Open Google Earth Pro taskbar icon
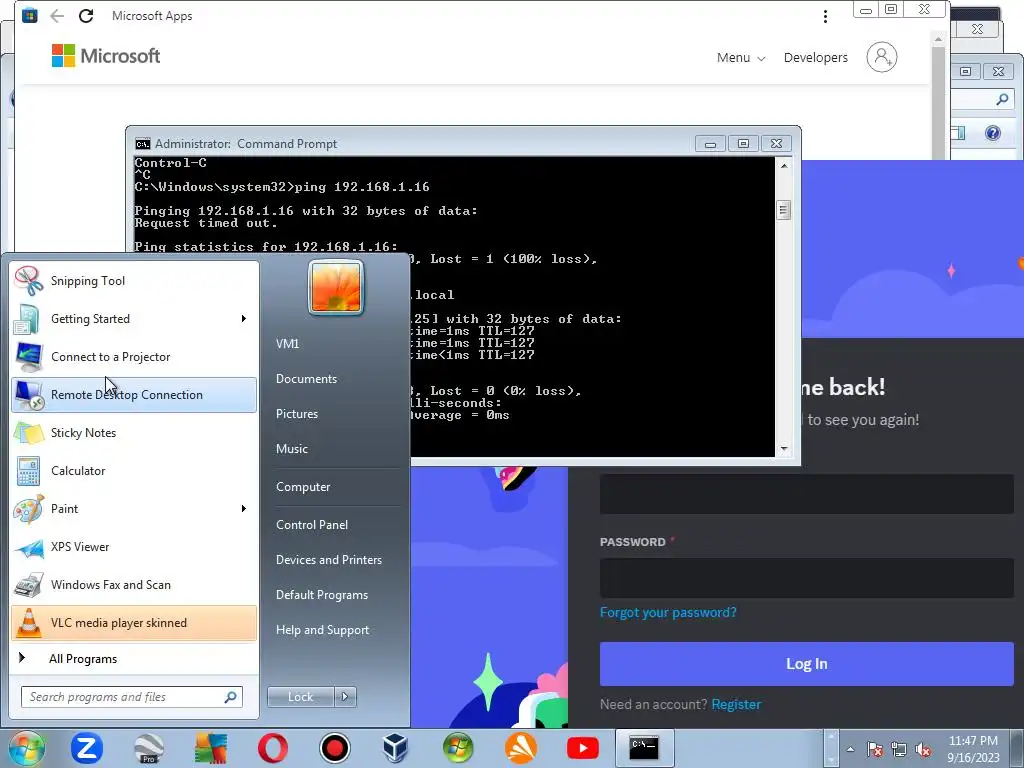The image size is (1024, 768). [x=148, y=748]
